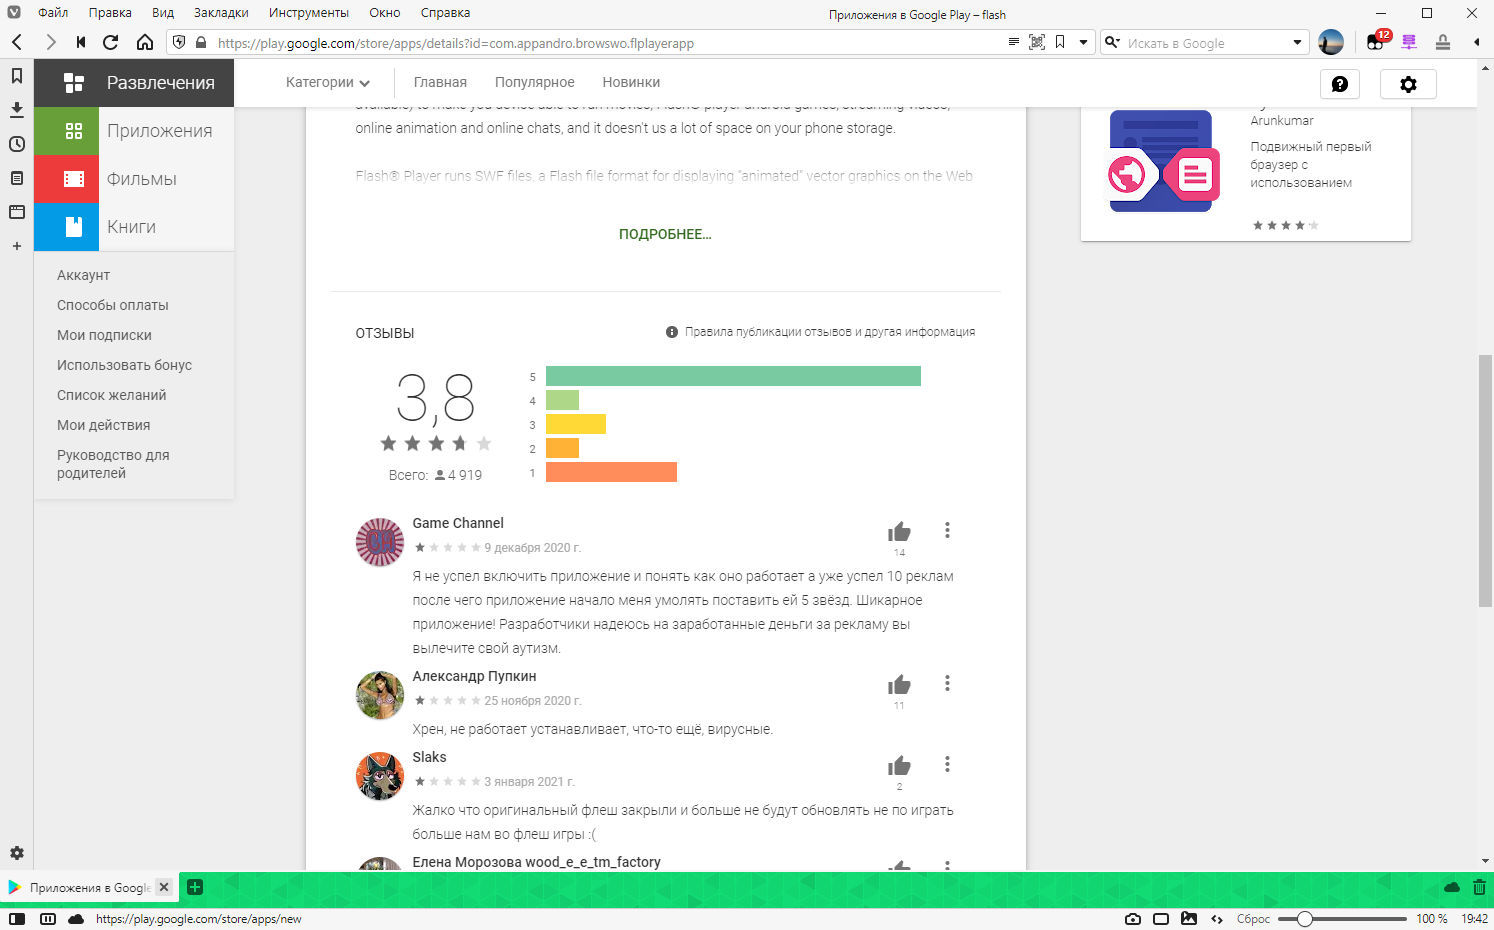Open the Bookmarks panel in the side panel
This screenshot has width=1494, height=930.
(17, 76)
